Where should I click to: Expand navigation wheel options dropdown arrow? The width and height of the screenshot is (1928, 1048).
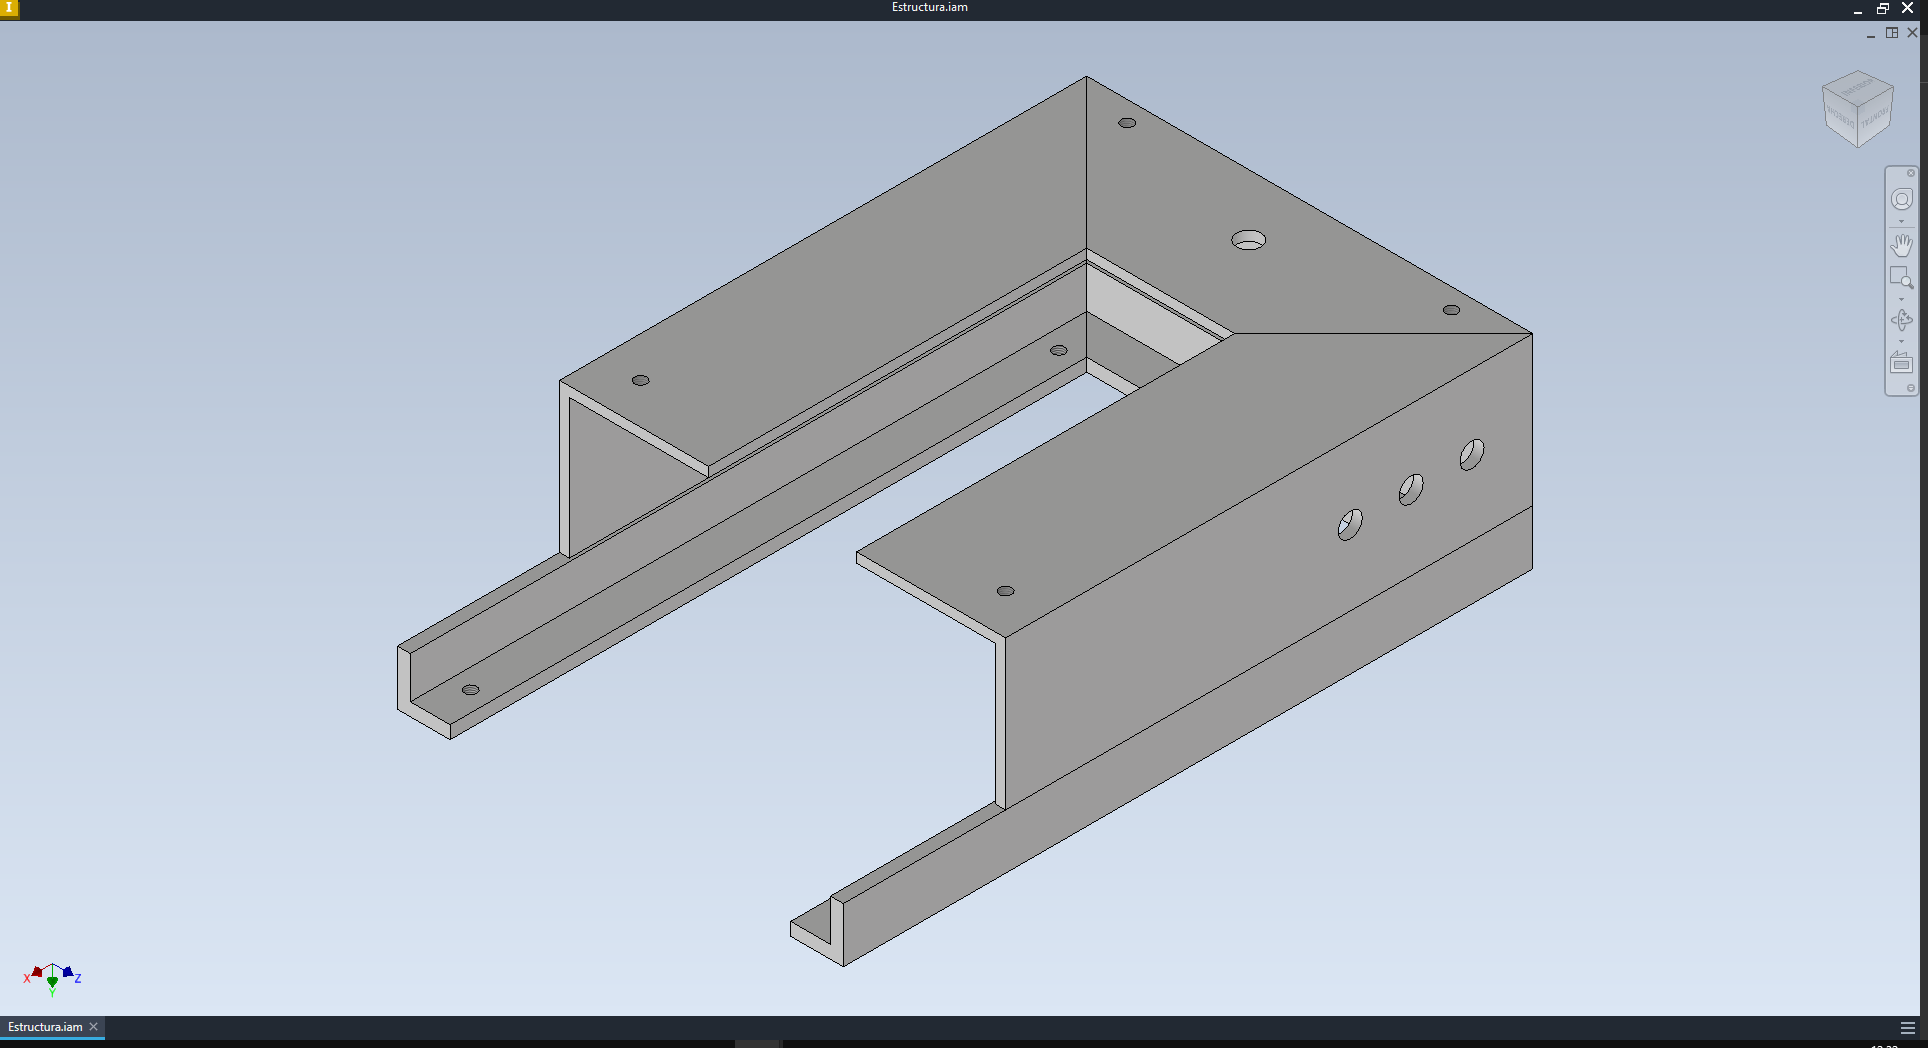click(x=1901, y=222)
